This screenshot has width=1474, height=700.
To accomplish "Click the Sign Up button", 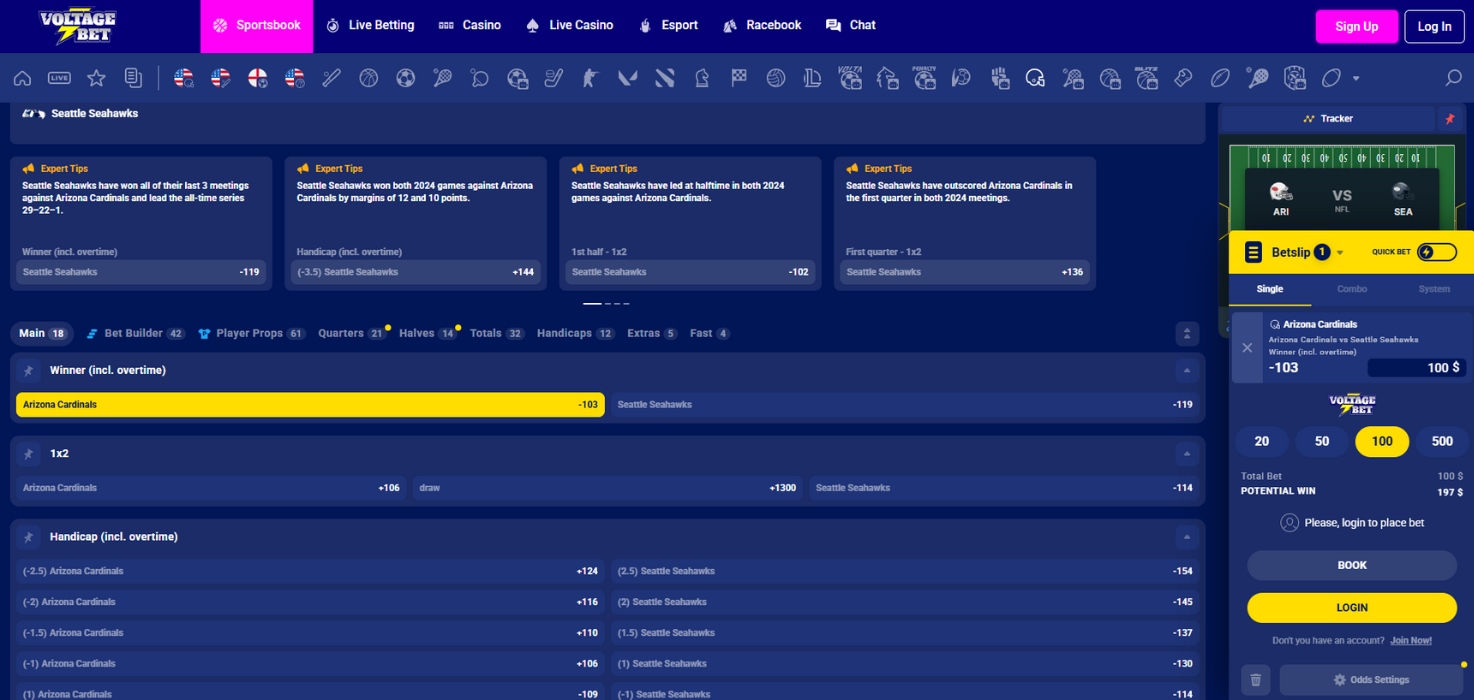I will coord(1356,27).
